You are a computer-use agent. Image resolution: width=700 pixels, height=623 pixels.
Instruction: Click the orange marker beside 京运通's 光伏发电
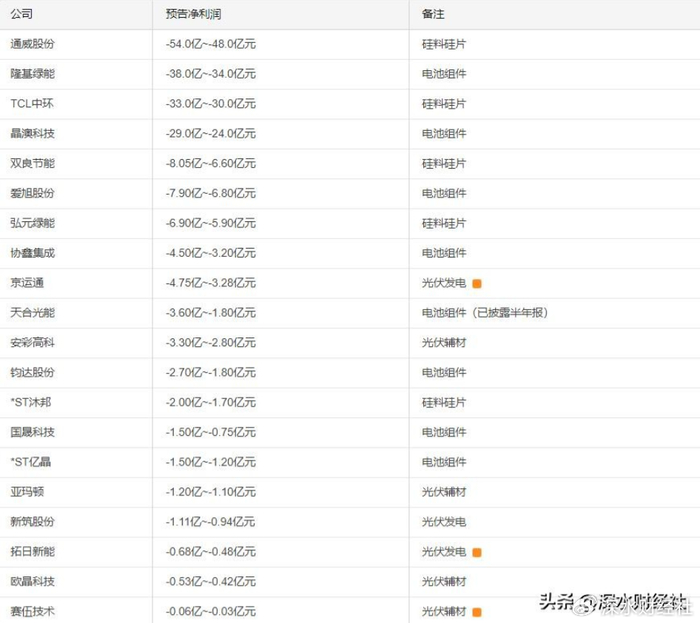tap(477, 284)
